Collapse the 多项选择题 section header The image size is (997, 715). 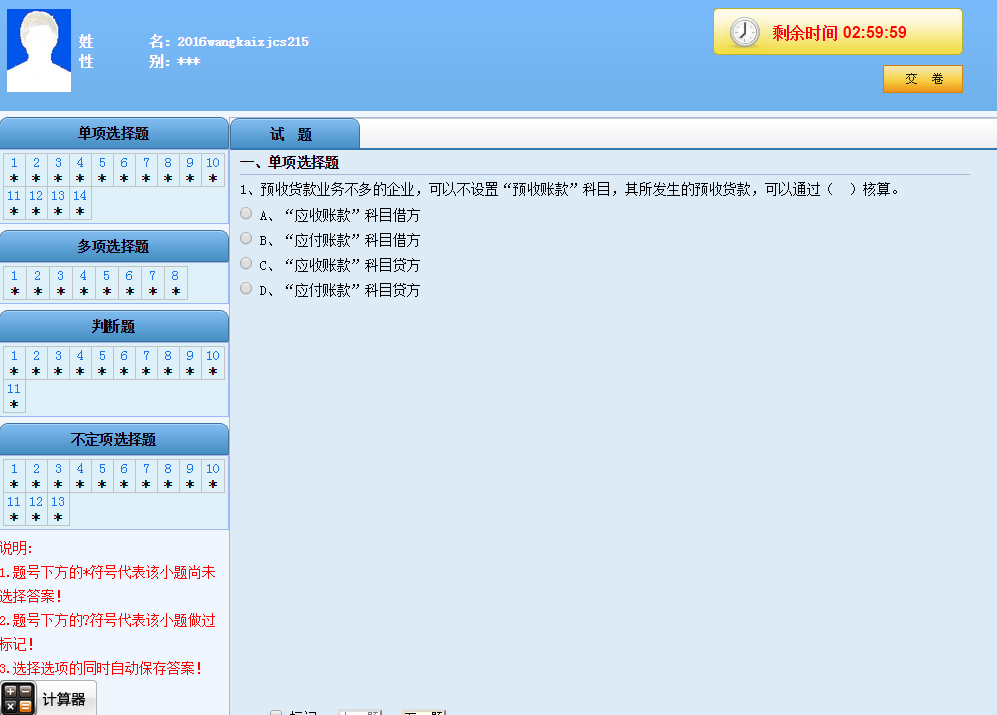point(114,246)
